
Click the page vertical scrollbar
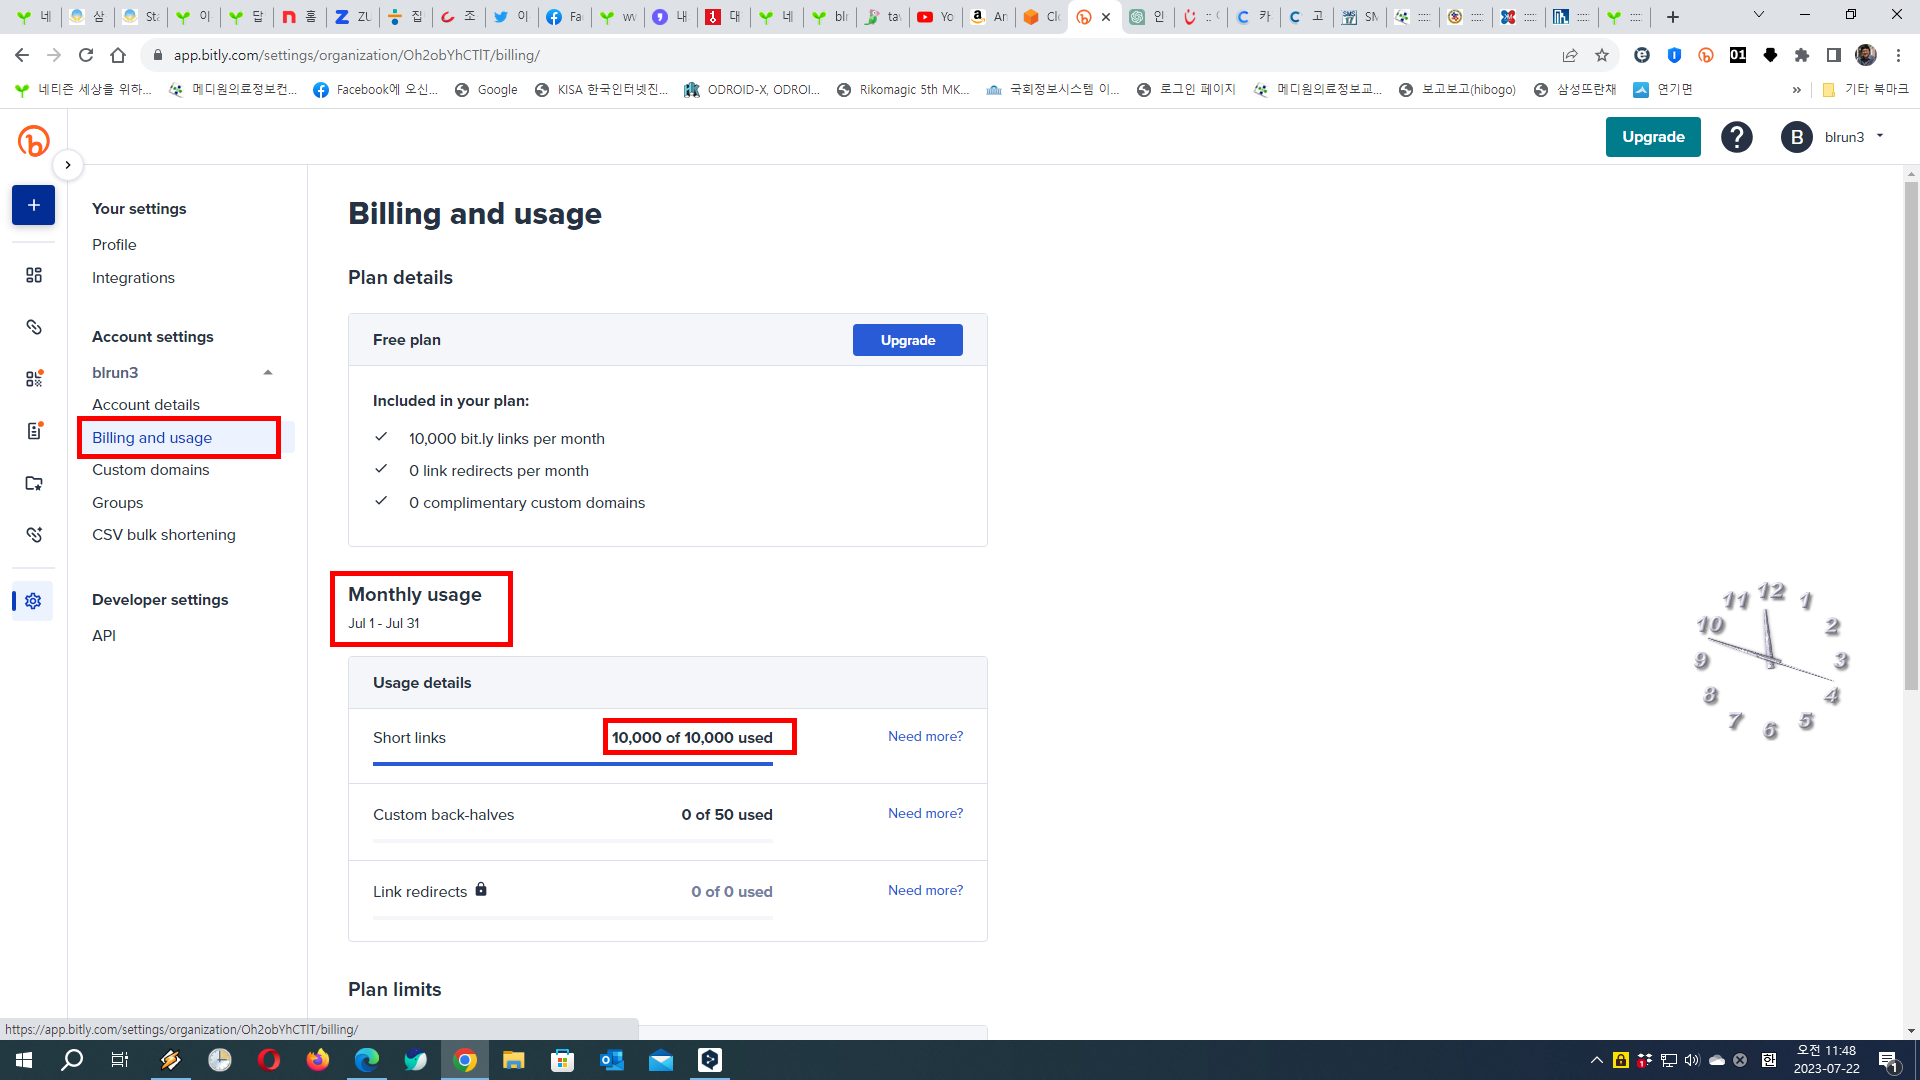tap(1911, 435)
